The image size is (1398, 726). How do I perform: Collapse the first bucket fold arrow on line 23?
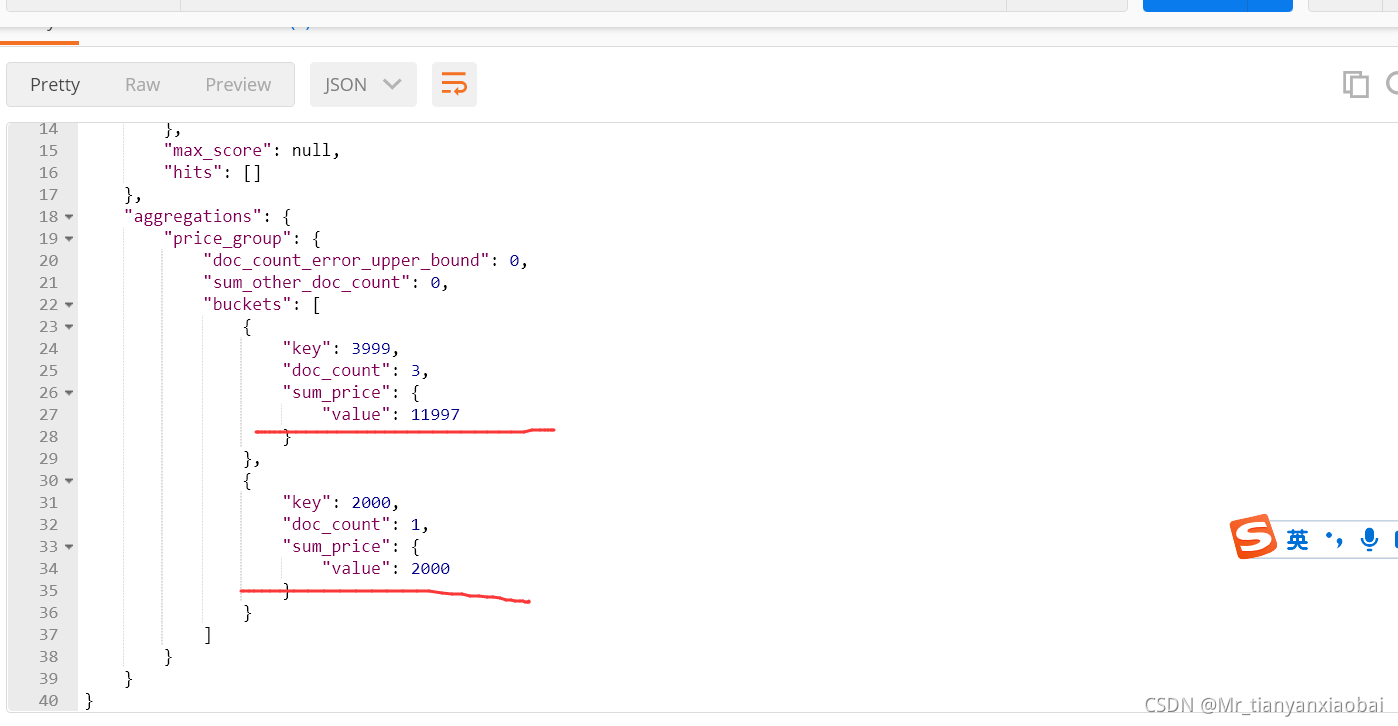pos(69,327)
